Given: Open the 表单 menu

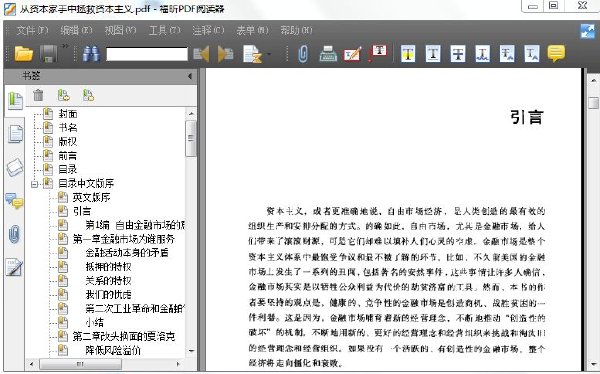Looking at the screenshot, I should click(252, 30).
